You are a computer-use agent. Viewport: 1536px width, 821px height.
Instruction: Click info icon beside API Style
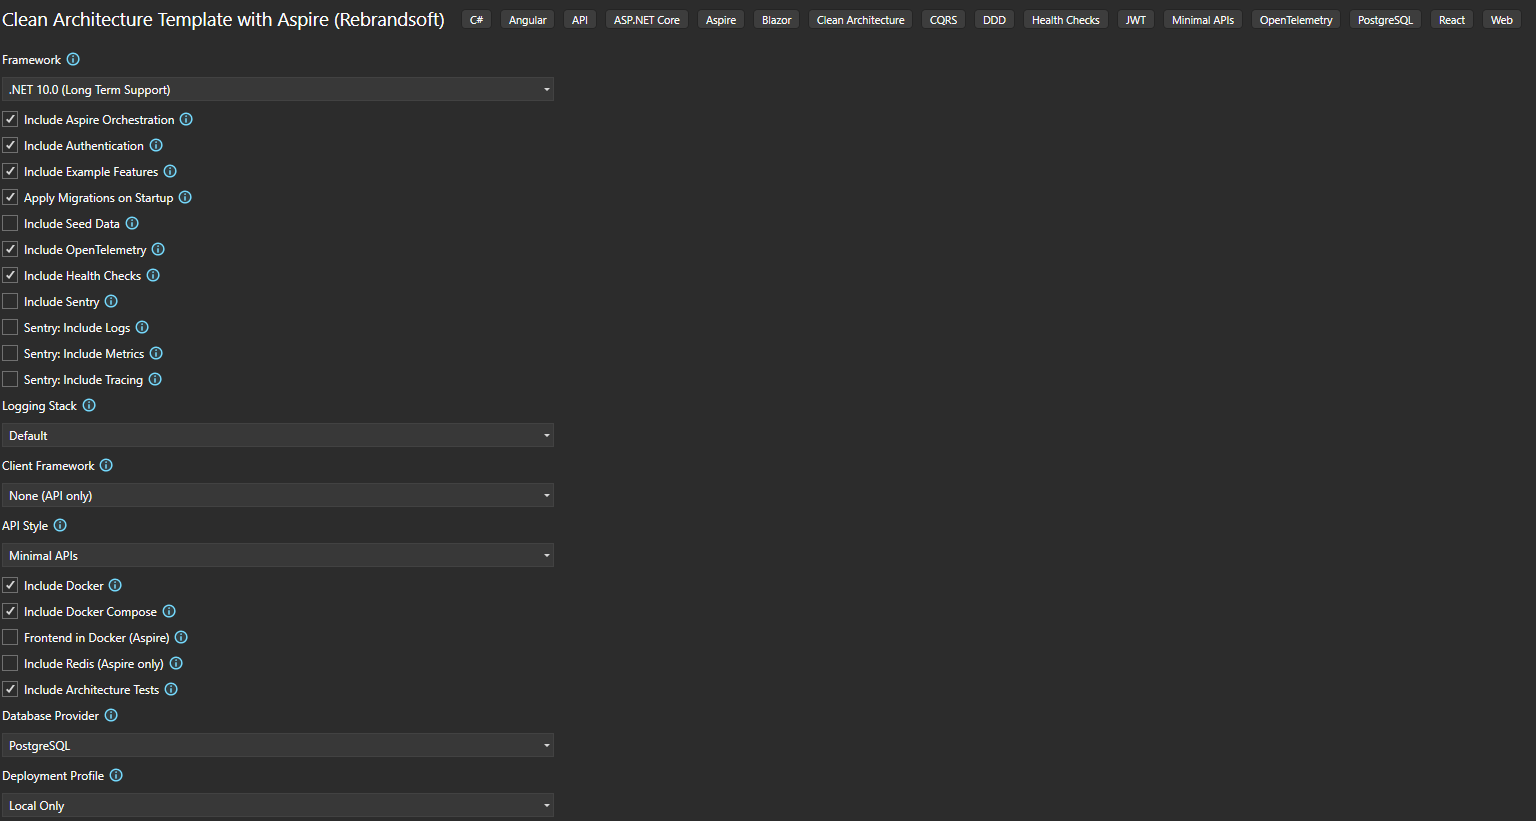point(60,526)
